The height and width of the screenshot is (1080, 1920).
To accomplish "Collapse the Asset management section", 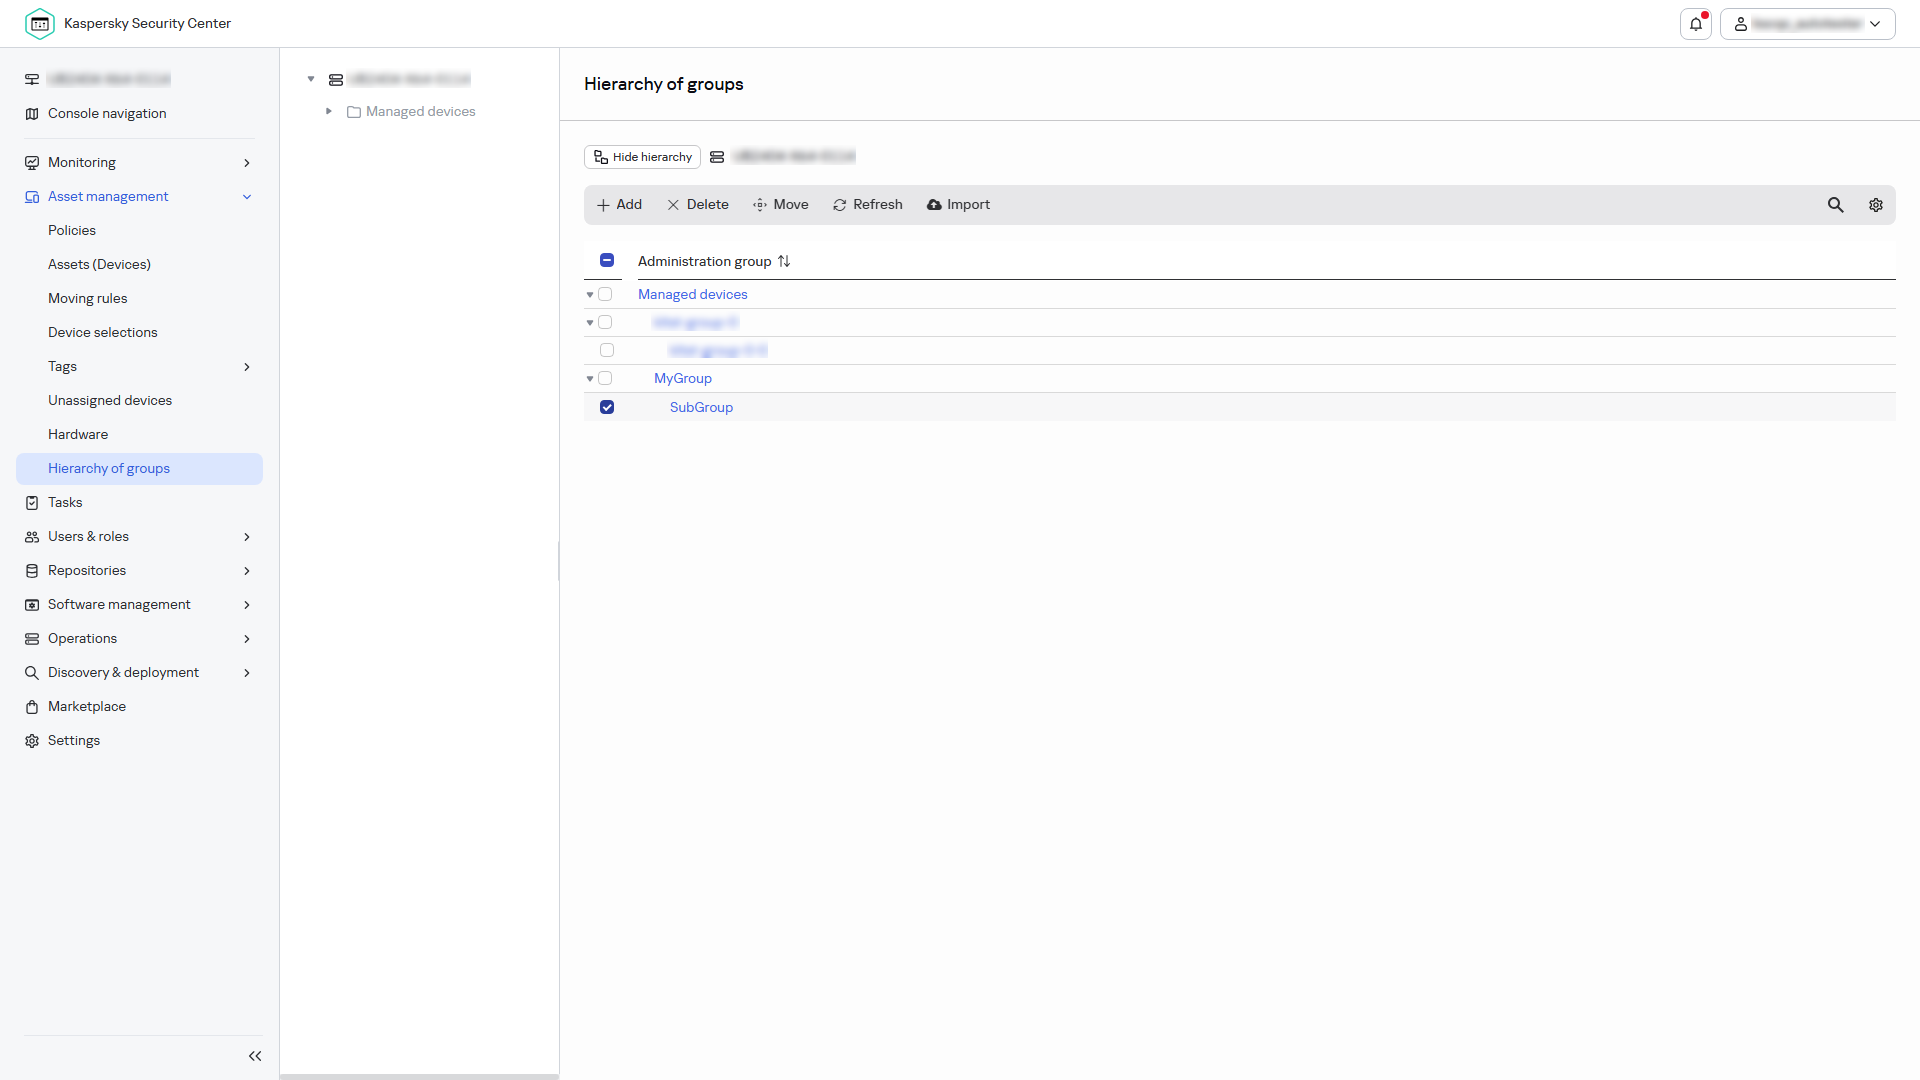I will [247, 197].
